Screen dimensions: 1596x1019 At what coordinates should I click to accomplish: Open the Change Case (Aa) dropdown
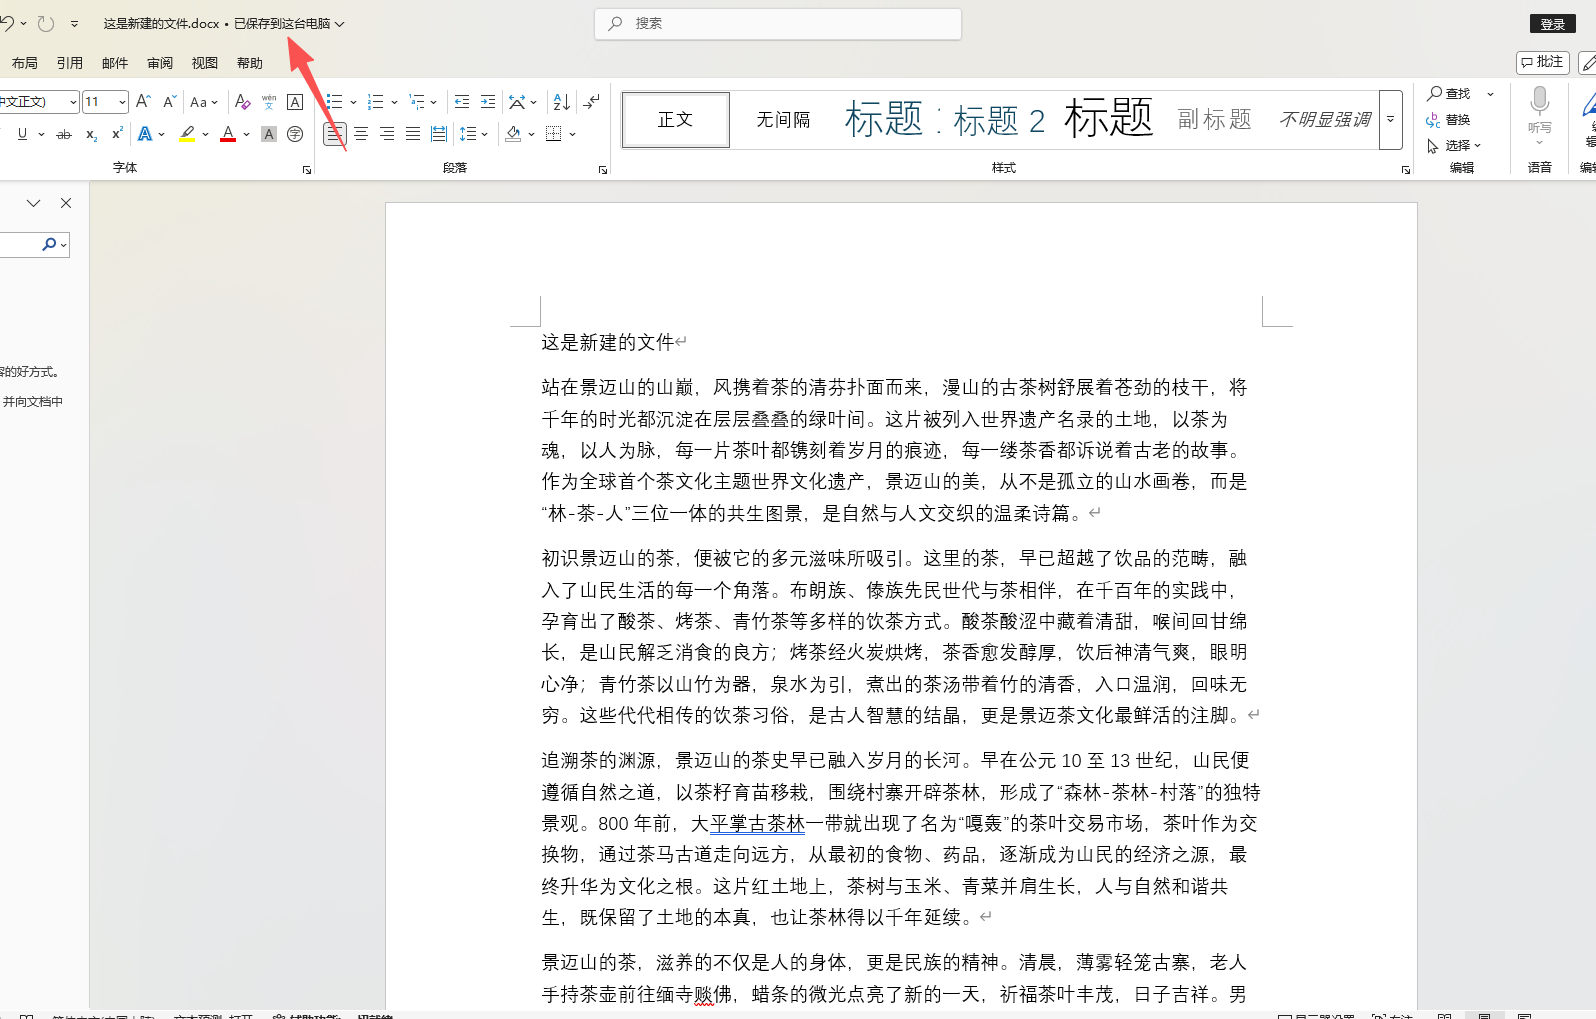click(x=204, y=102)
